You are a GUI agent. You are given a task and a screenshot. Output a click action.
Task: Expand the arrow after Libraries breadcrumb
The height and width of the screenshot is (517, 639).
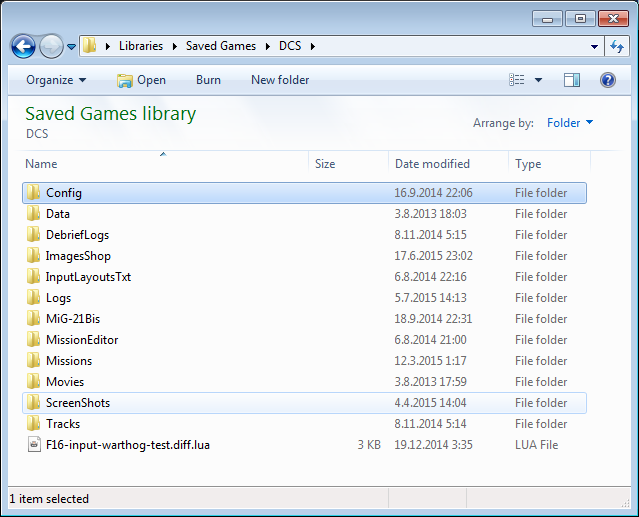coord(174,46)
